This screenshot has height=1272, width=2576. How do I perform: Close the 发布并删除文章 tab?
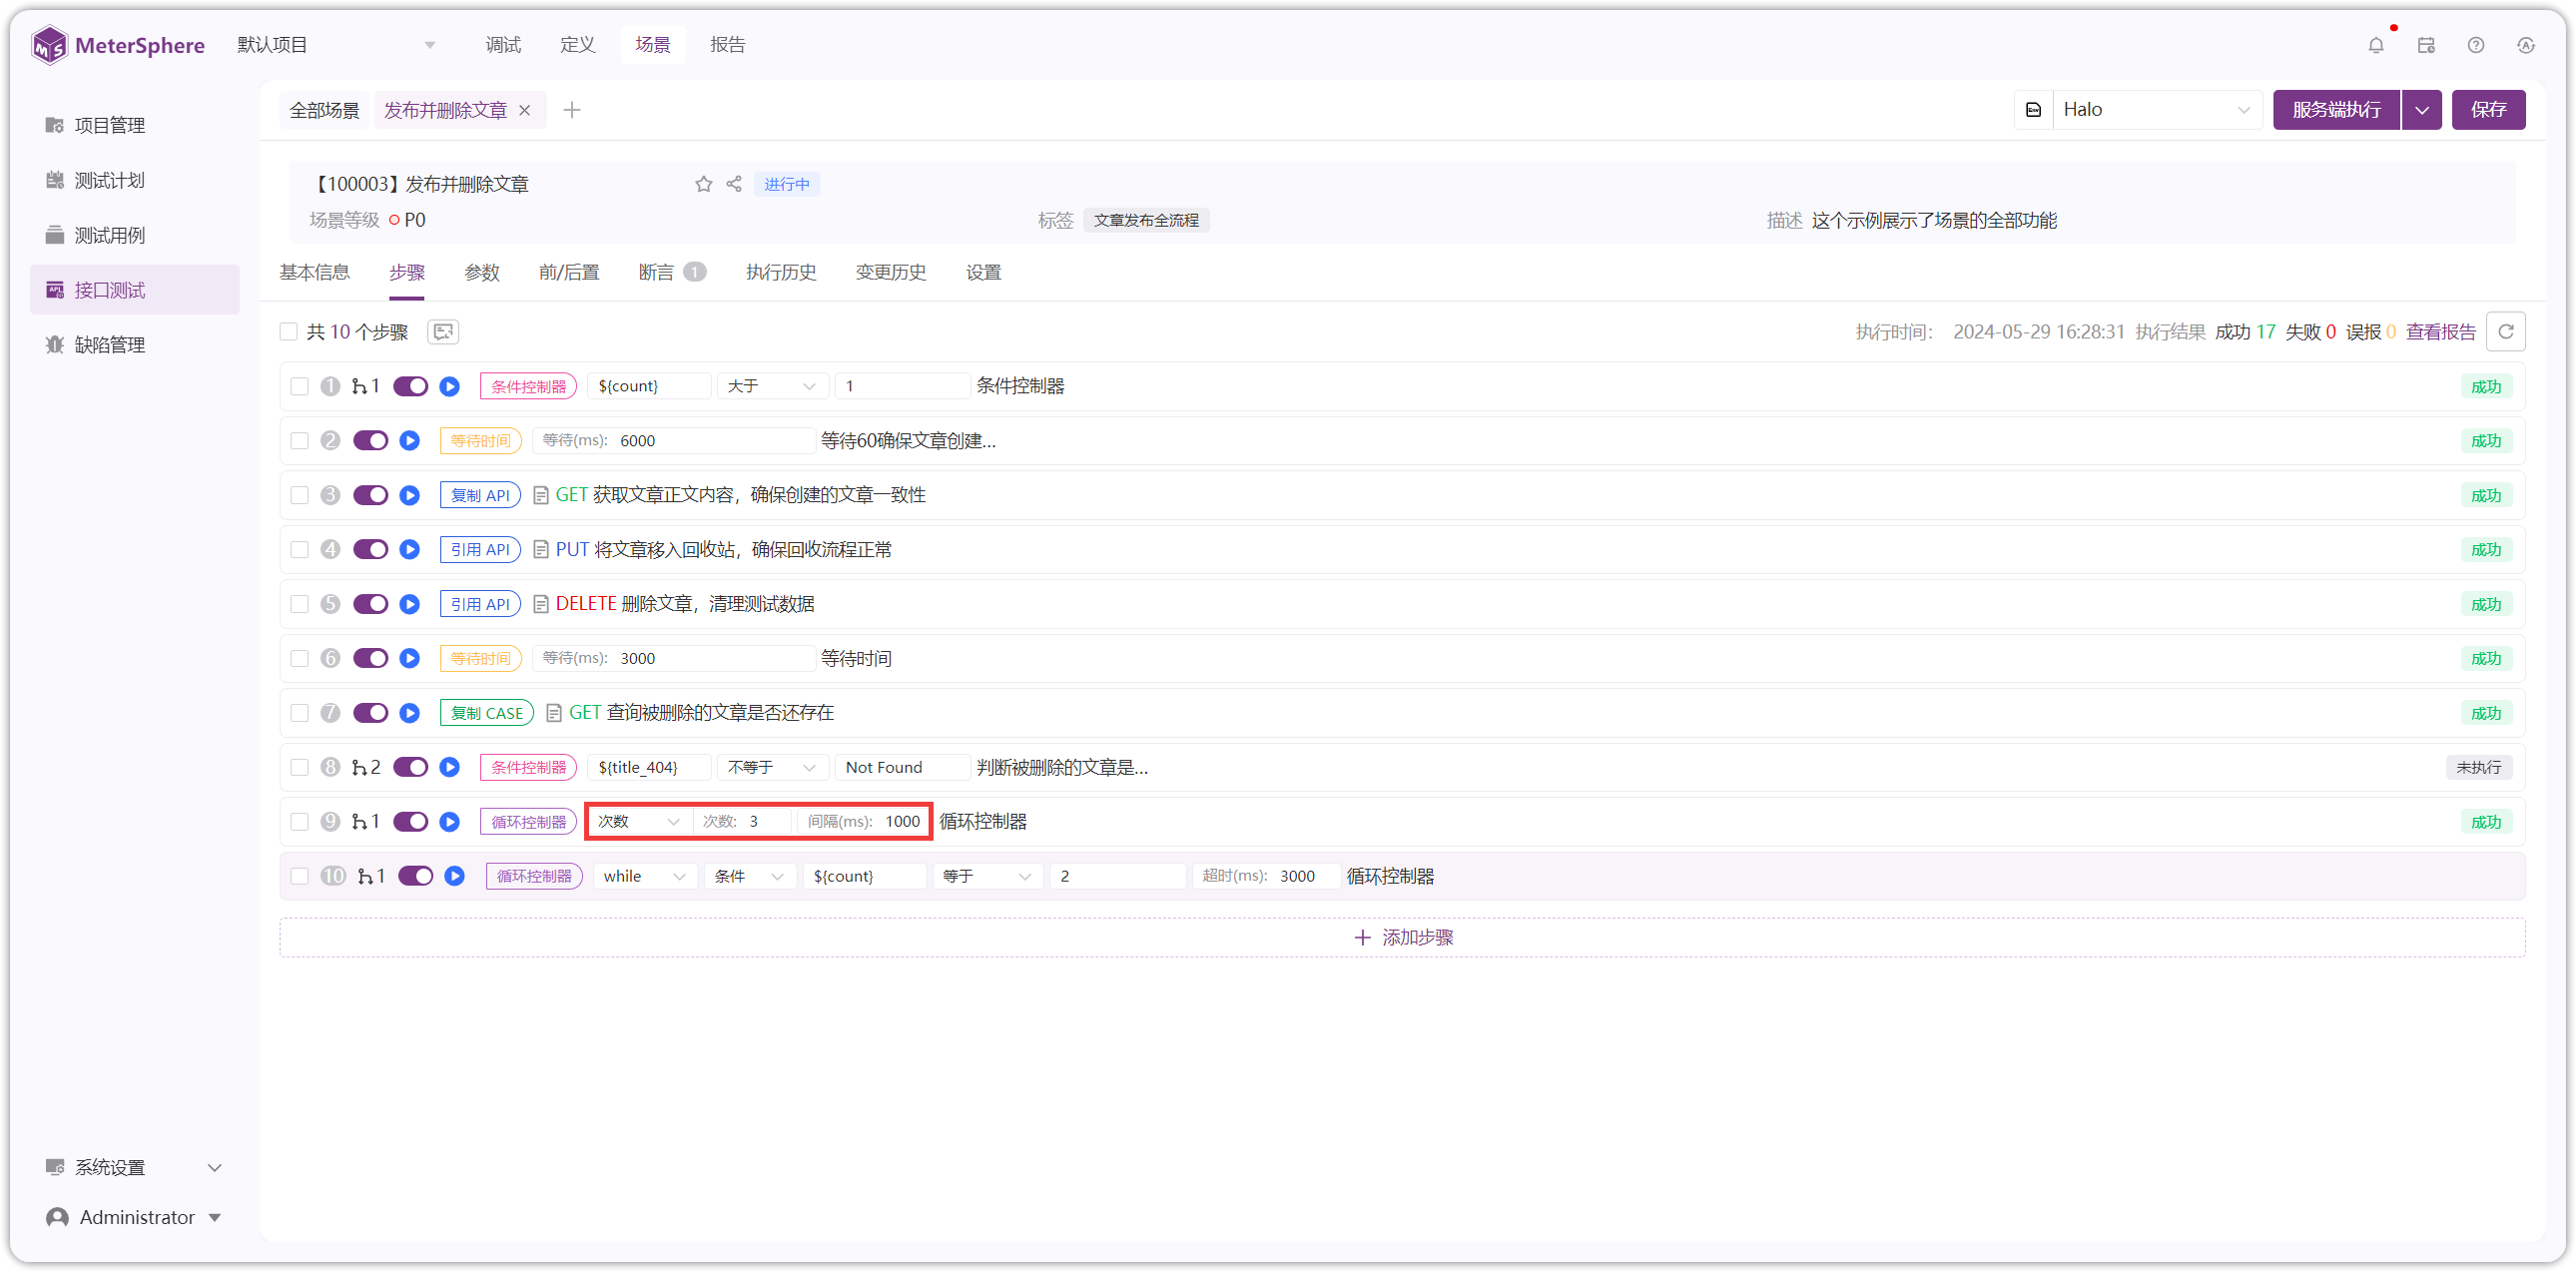coord(525,110)
